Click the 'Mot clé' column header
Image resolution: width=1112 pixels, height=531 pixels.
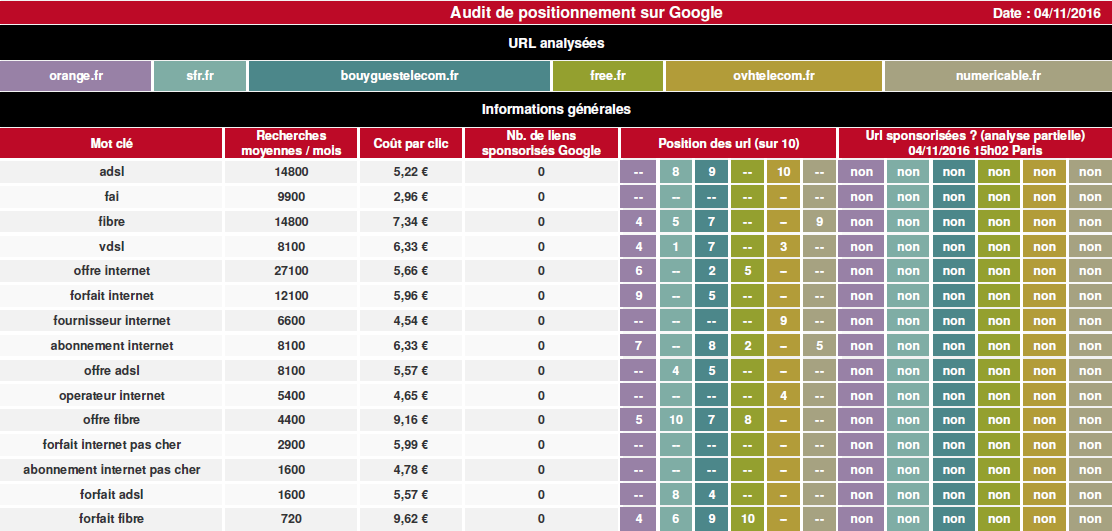point(111,143)
